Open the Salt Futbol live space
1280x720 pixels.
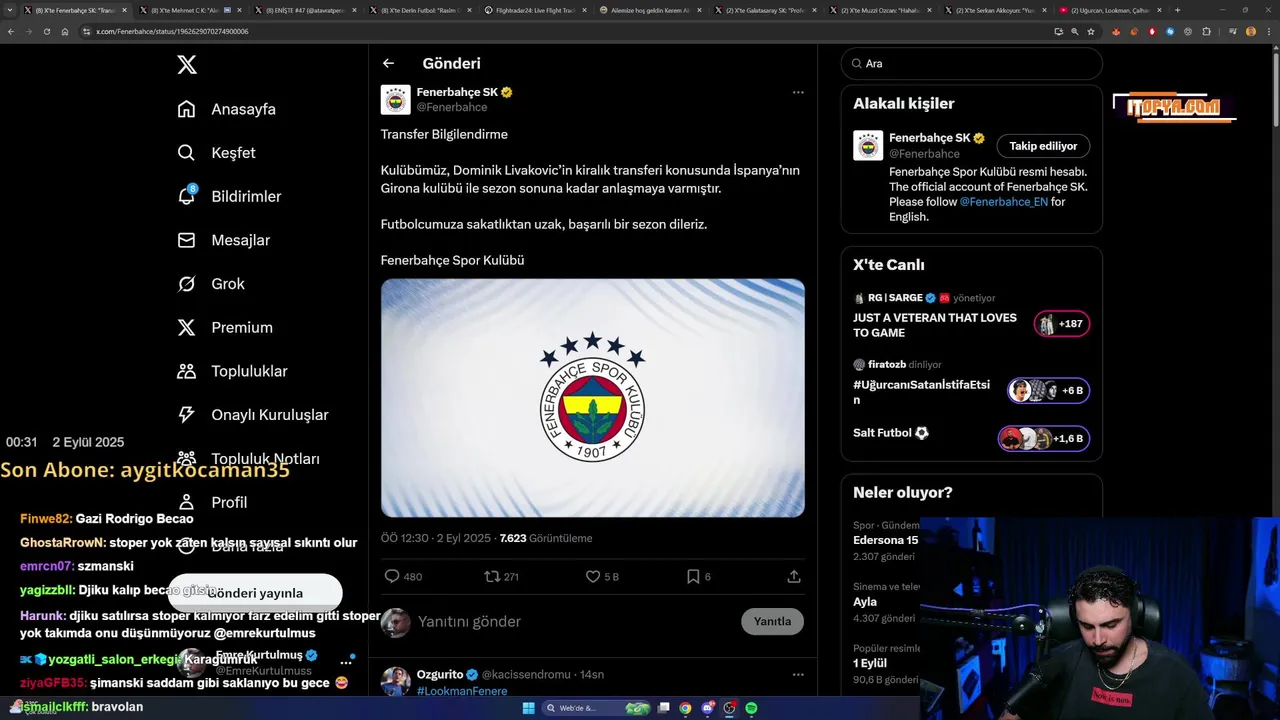[x=1044, y=438]
